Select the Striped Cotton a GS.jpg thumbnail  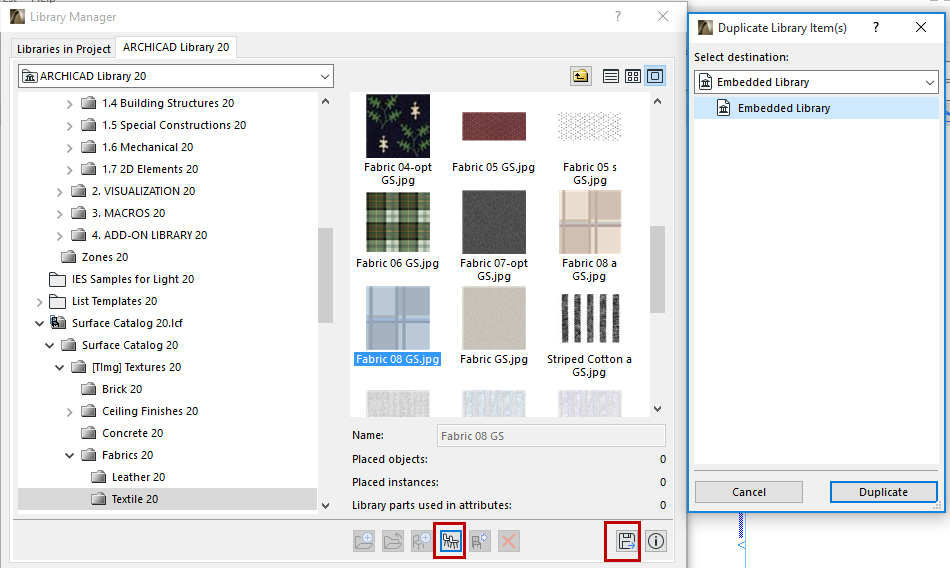590,318
